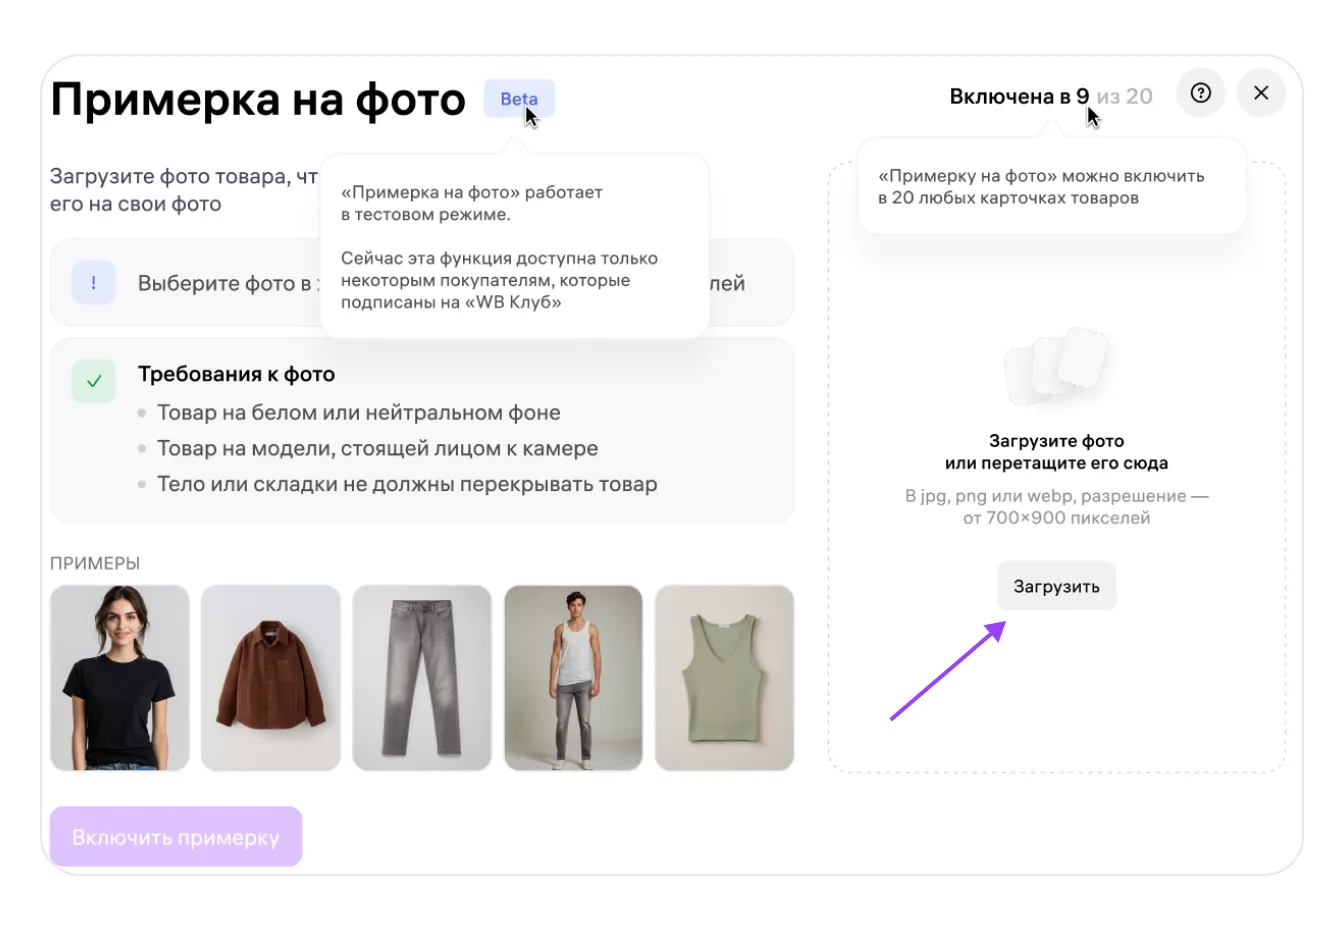The image size is (1344, 930).
Task: Click the blue exclamation info icon
Action: click(93, 283)
